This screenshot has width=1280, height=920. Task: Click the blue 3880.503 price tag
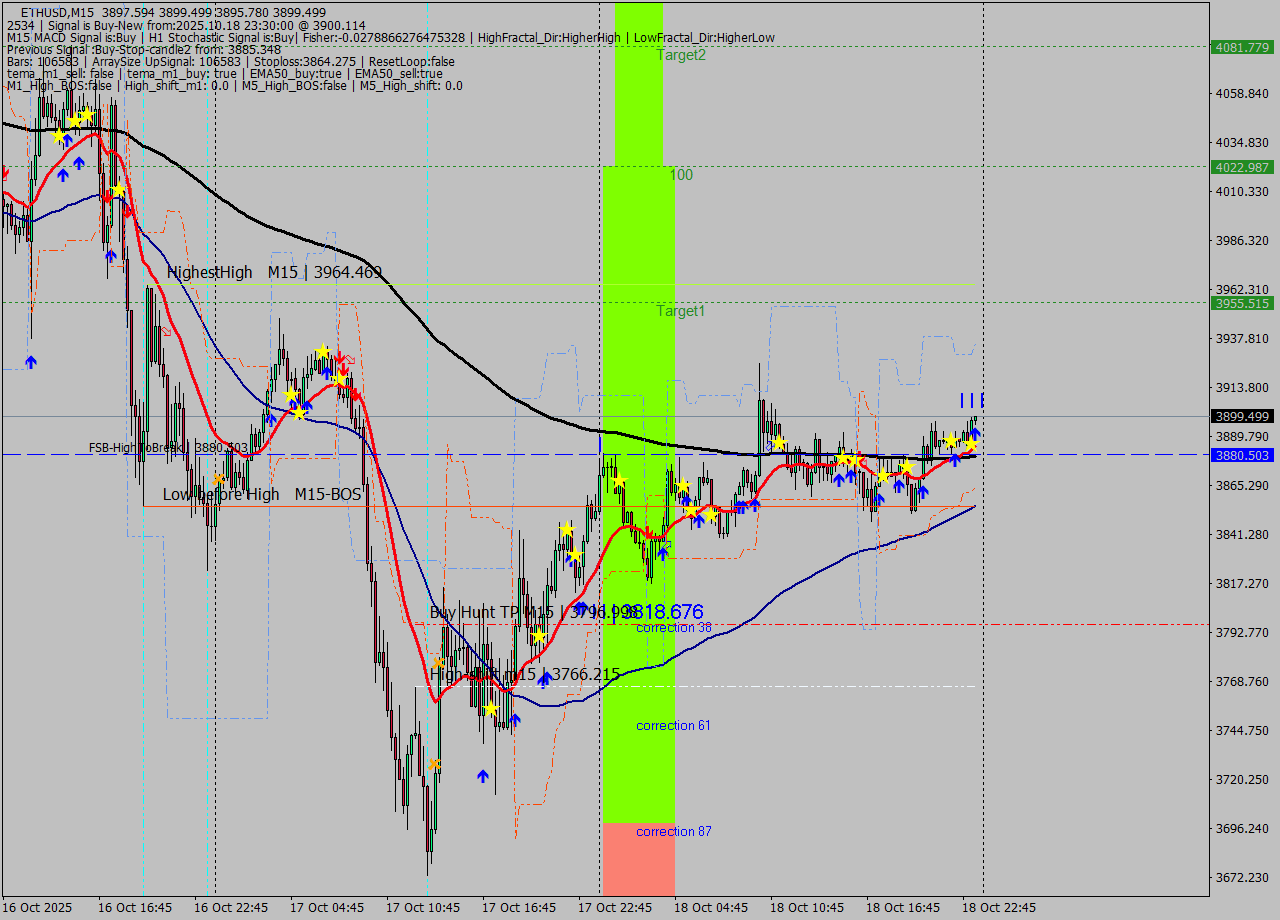[1241, 455]
